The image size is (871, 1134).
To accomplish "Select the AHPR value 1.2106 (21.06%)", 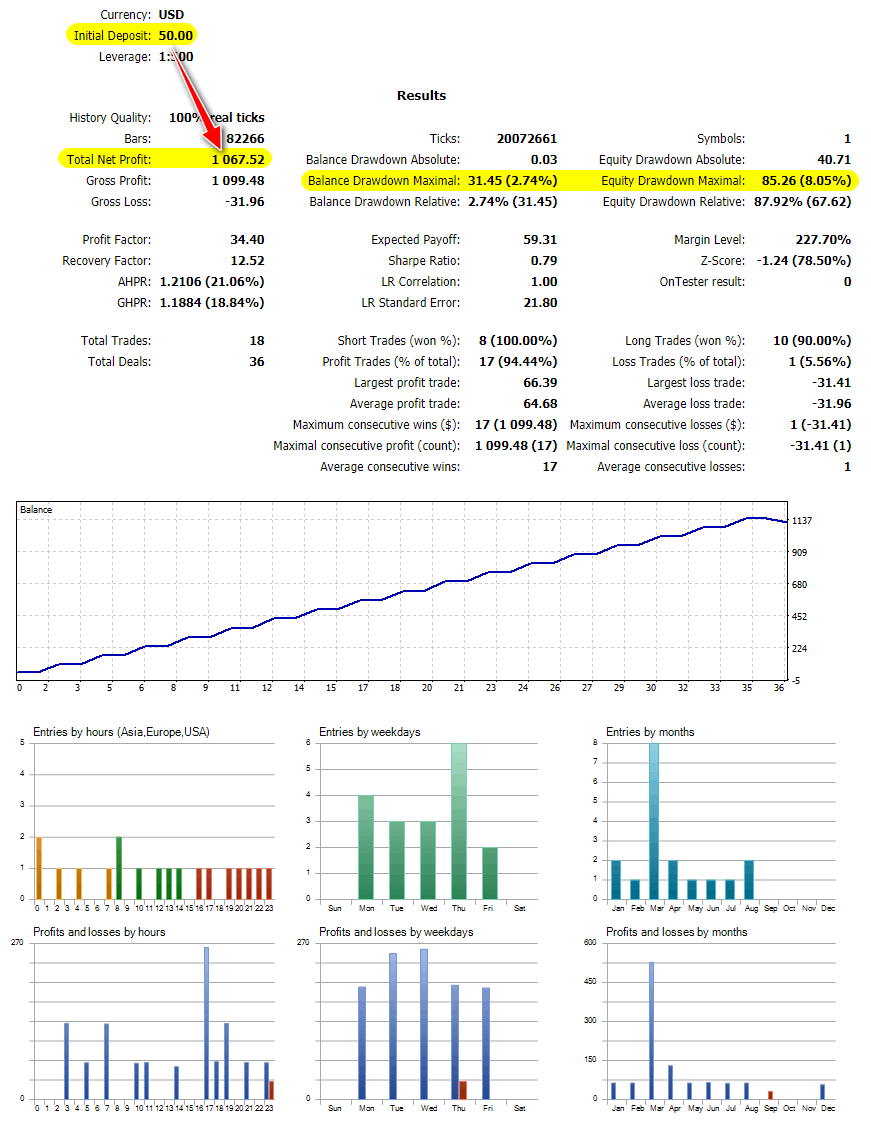I will point(212,281).
